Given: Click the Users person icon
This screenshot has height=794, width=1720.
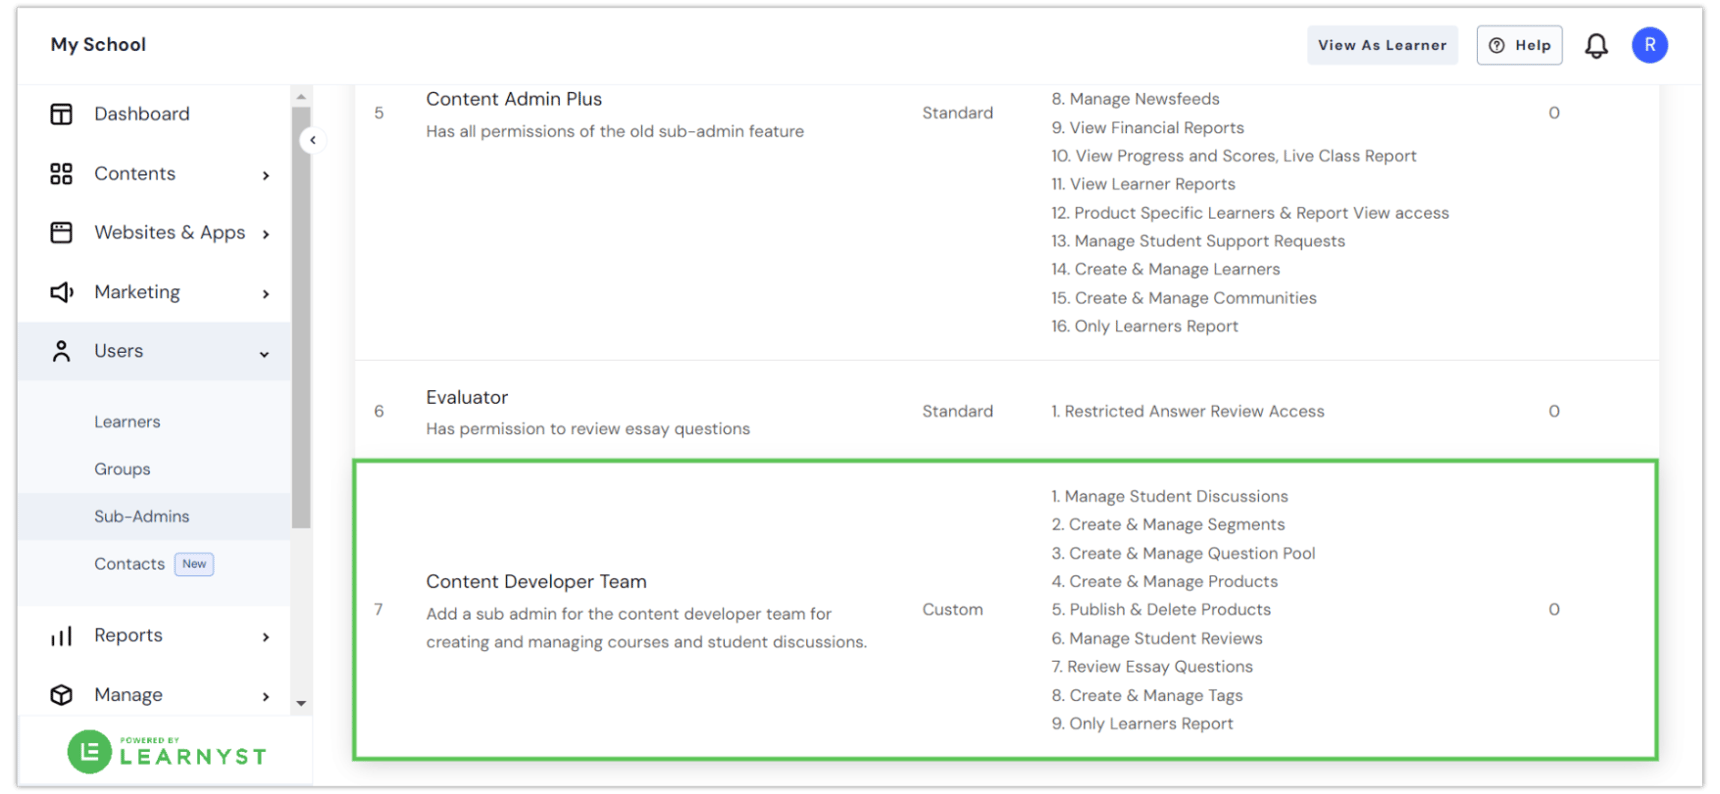Looking at the screenshot, I should click(x=61, y=351).
